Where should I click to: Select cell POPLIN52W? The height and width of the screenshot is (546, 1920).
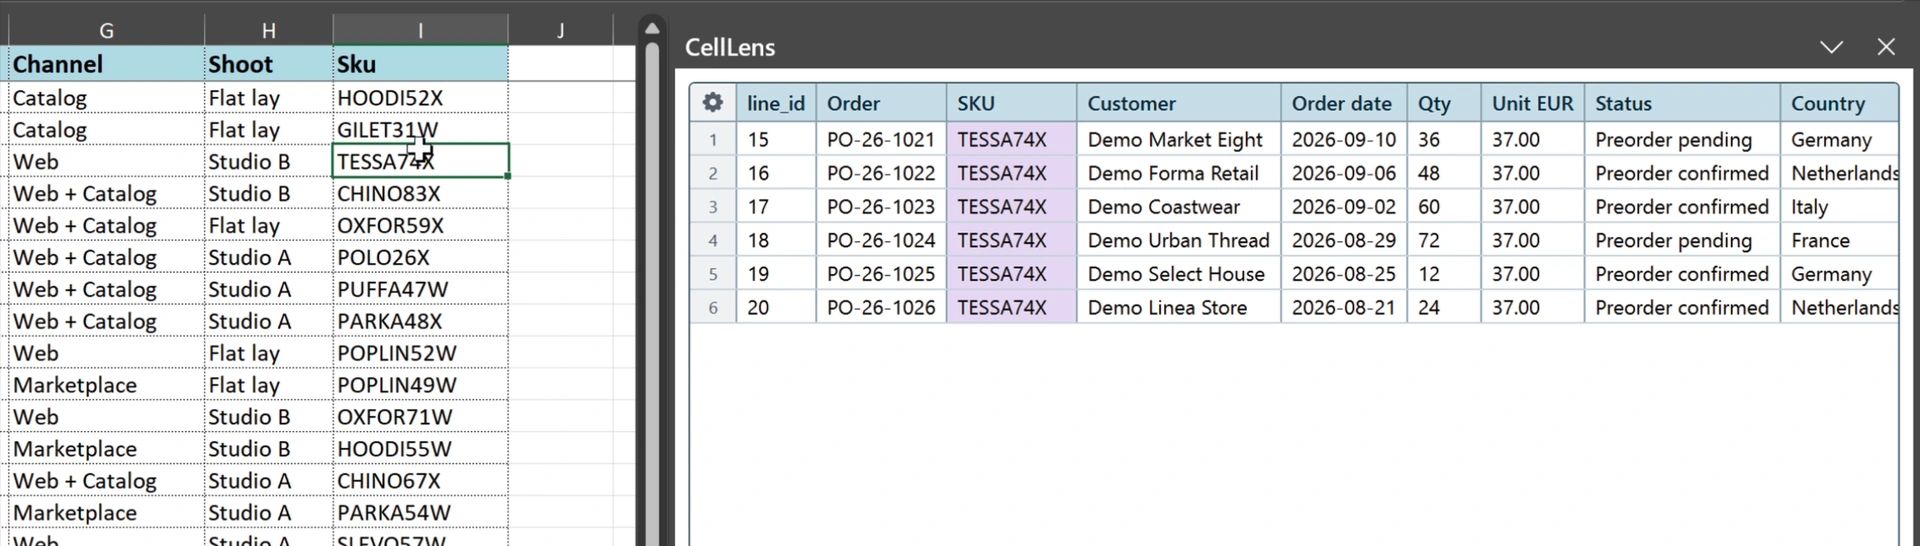pos(421,354)
